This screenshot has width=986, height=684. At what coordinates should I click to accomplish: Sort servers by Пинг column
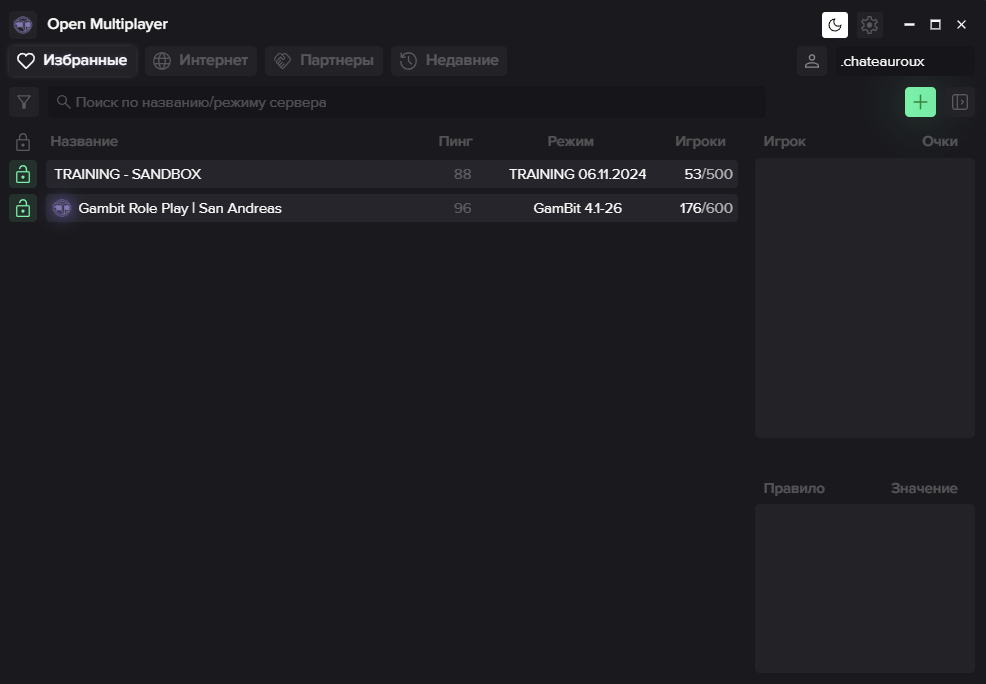[x=455, y=141]
